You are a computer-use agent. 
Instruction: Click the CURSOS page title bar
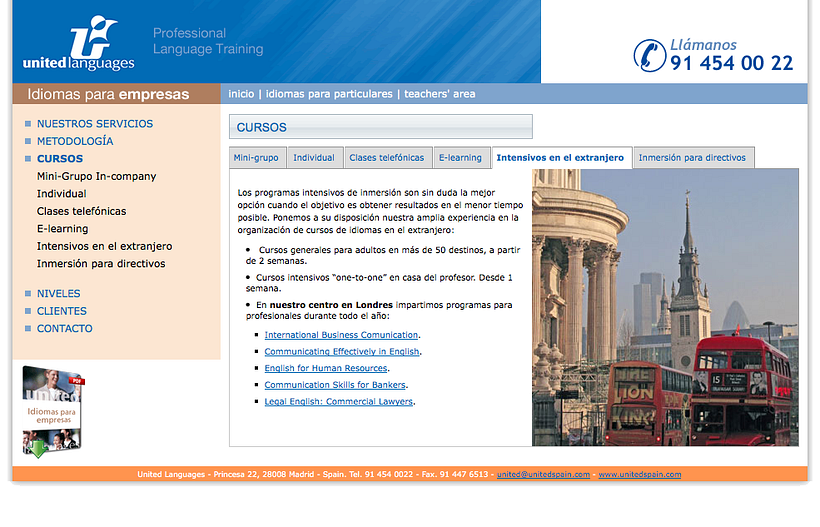click(x=381, y=127)
